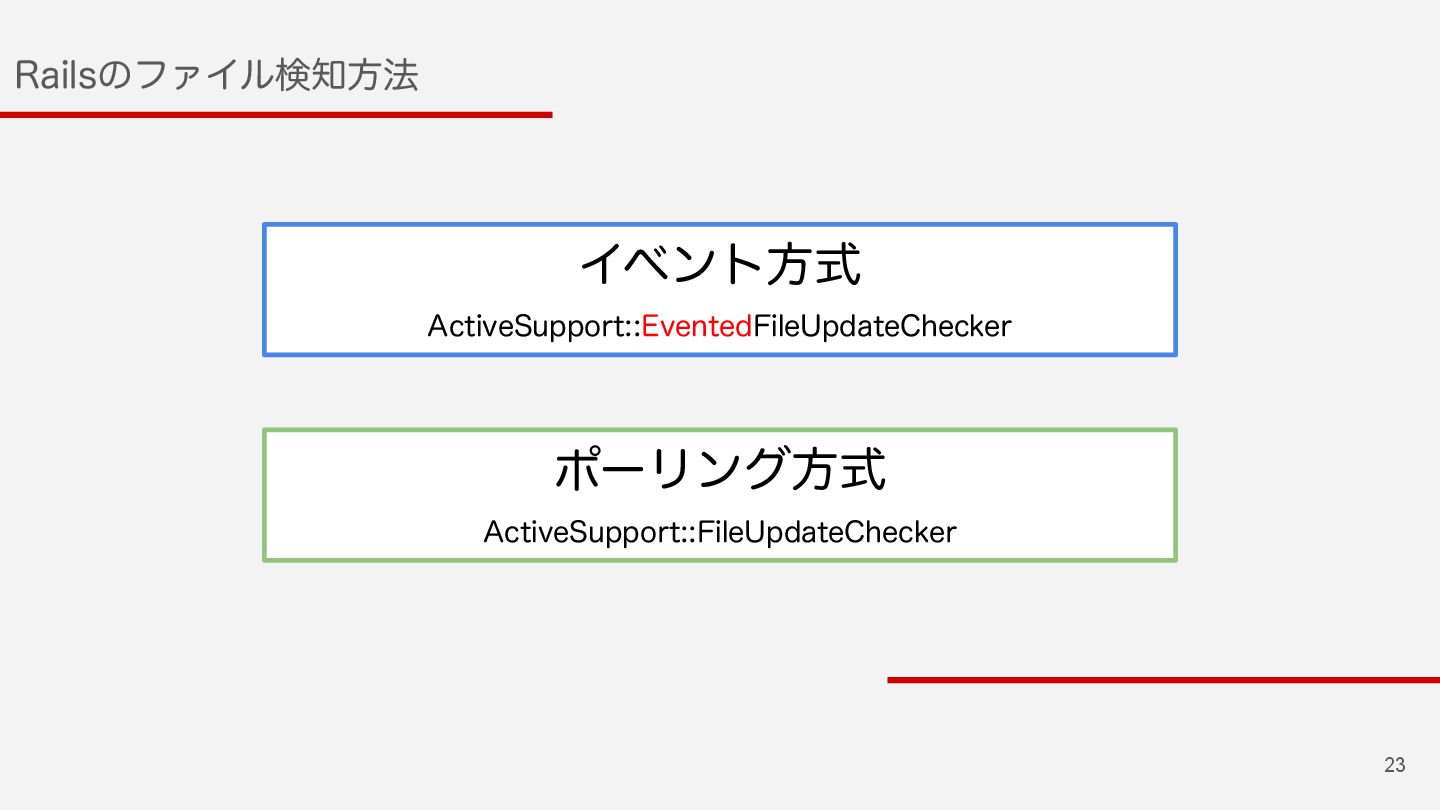Image resolution: width=1440 pixels, height=810 pixels.
Task: Select the word "Rails" in the title
Action: point(57,76)
